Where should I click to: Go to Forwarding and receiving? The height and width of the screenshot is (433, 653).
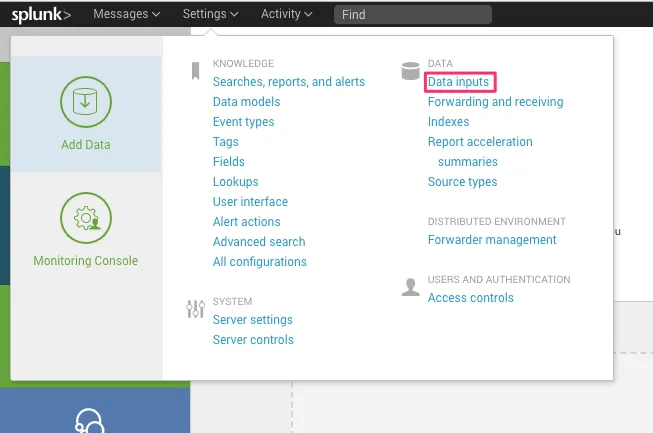pos(495,102)
